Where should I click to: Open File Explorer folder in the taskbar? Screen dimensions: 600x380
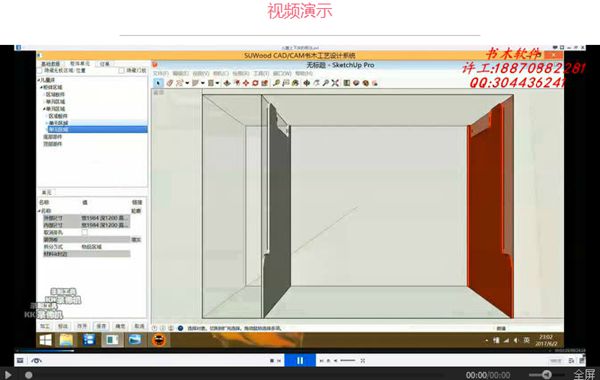click(66, 339)
